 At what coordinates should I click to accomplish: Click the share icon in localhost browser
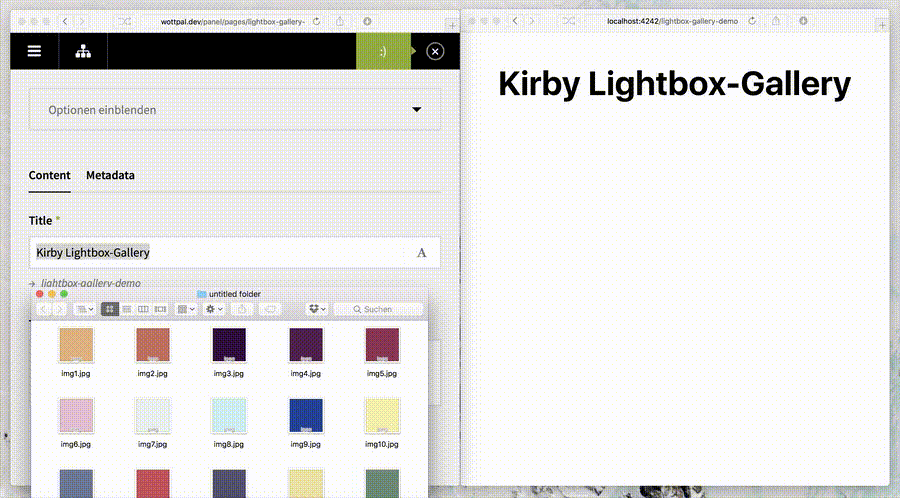776,21
